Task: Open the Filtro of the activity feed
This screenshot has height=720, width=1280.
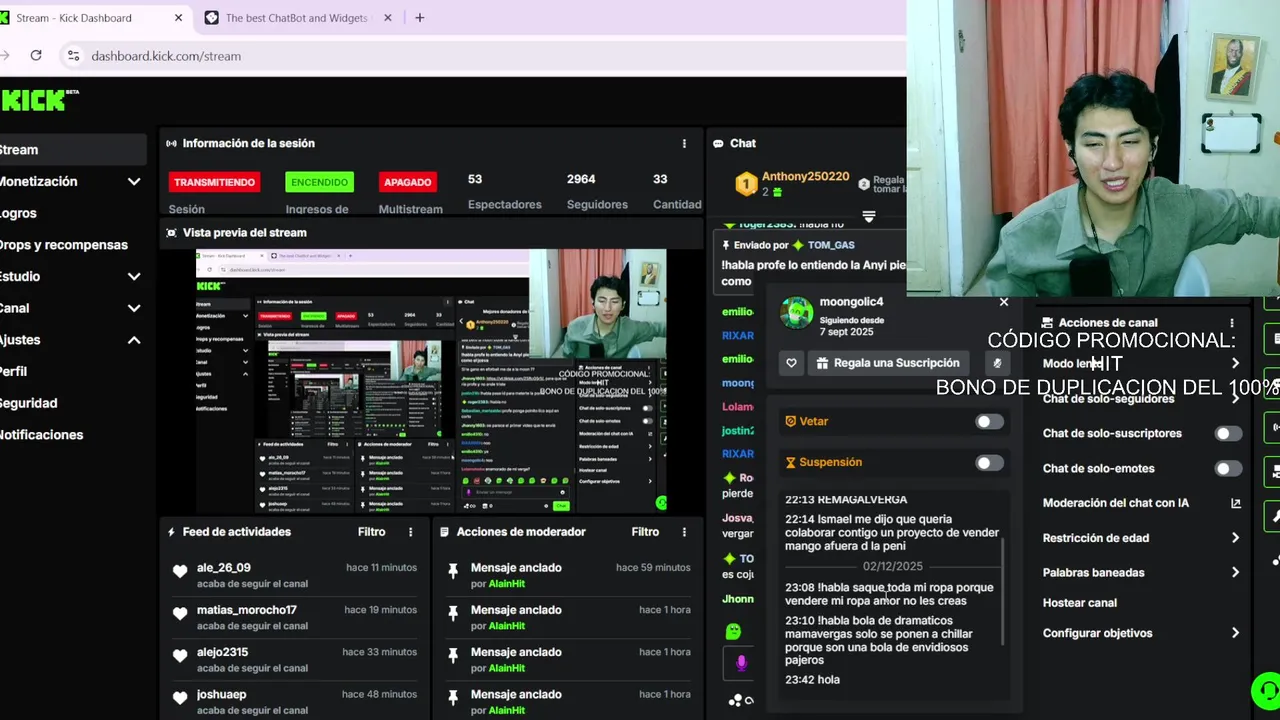Action: [x=372, y=532]
